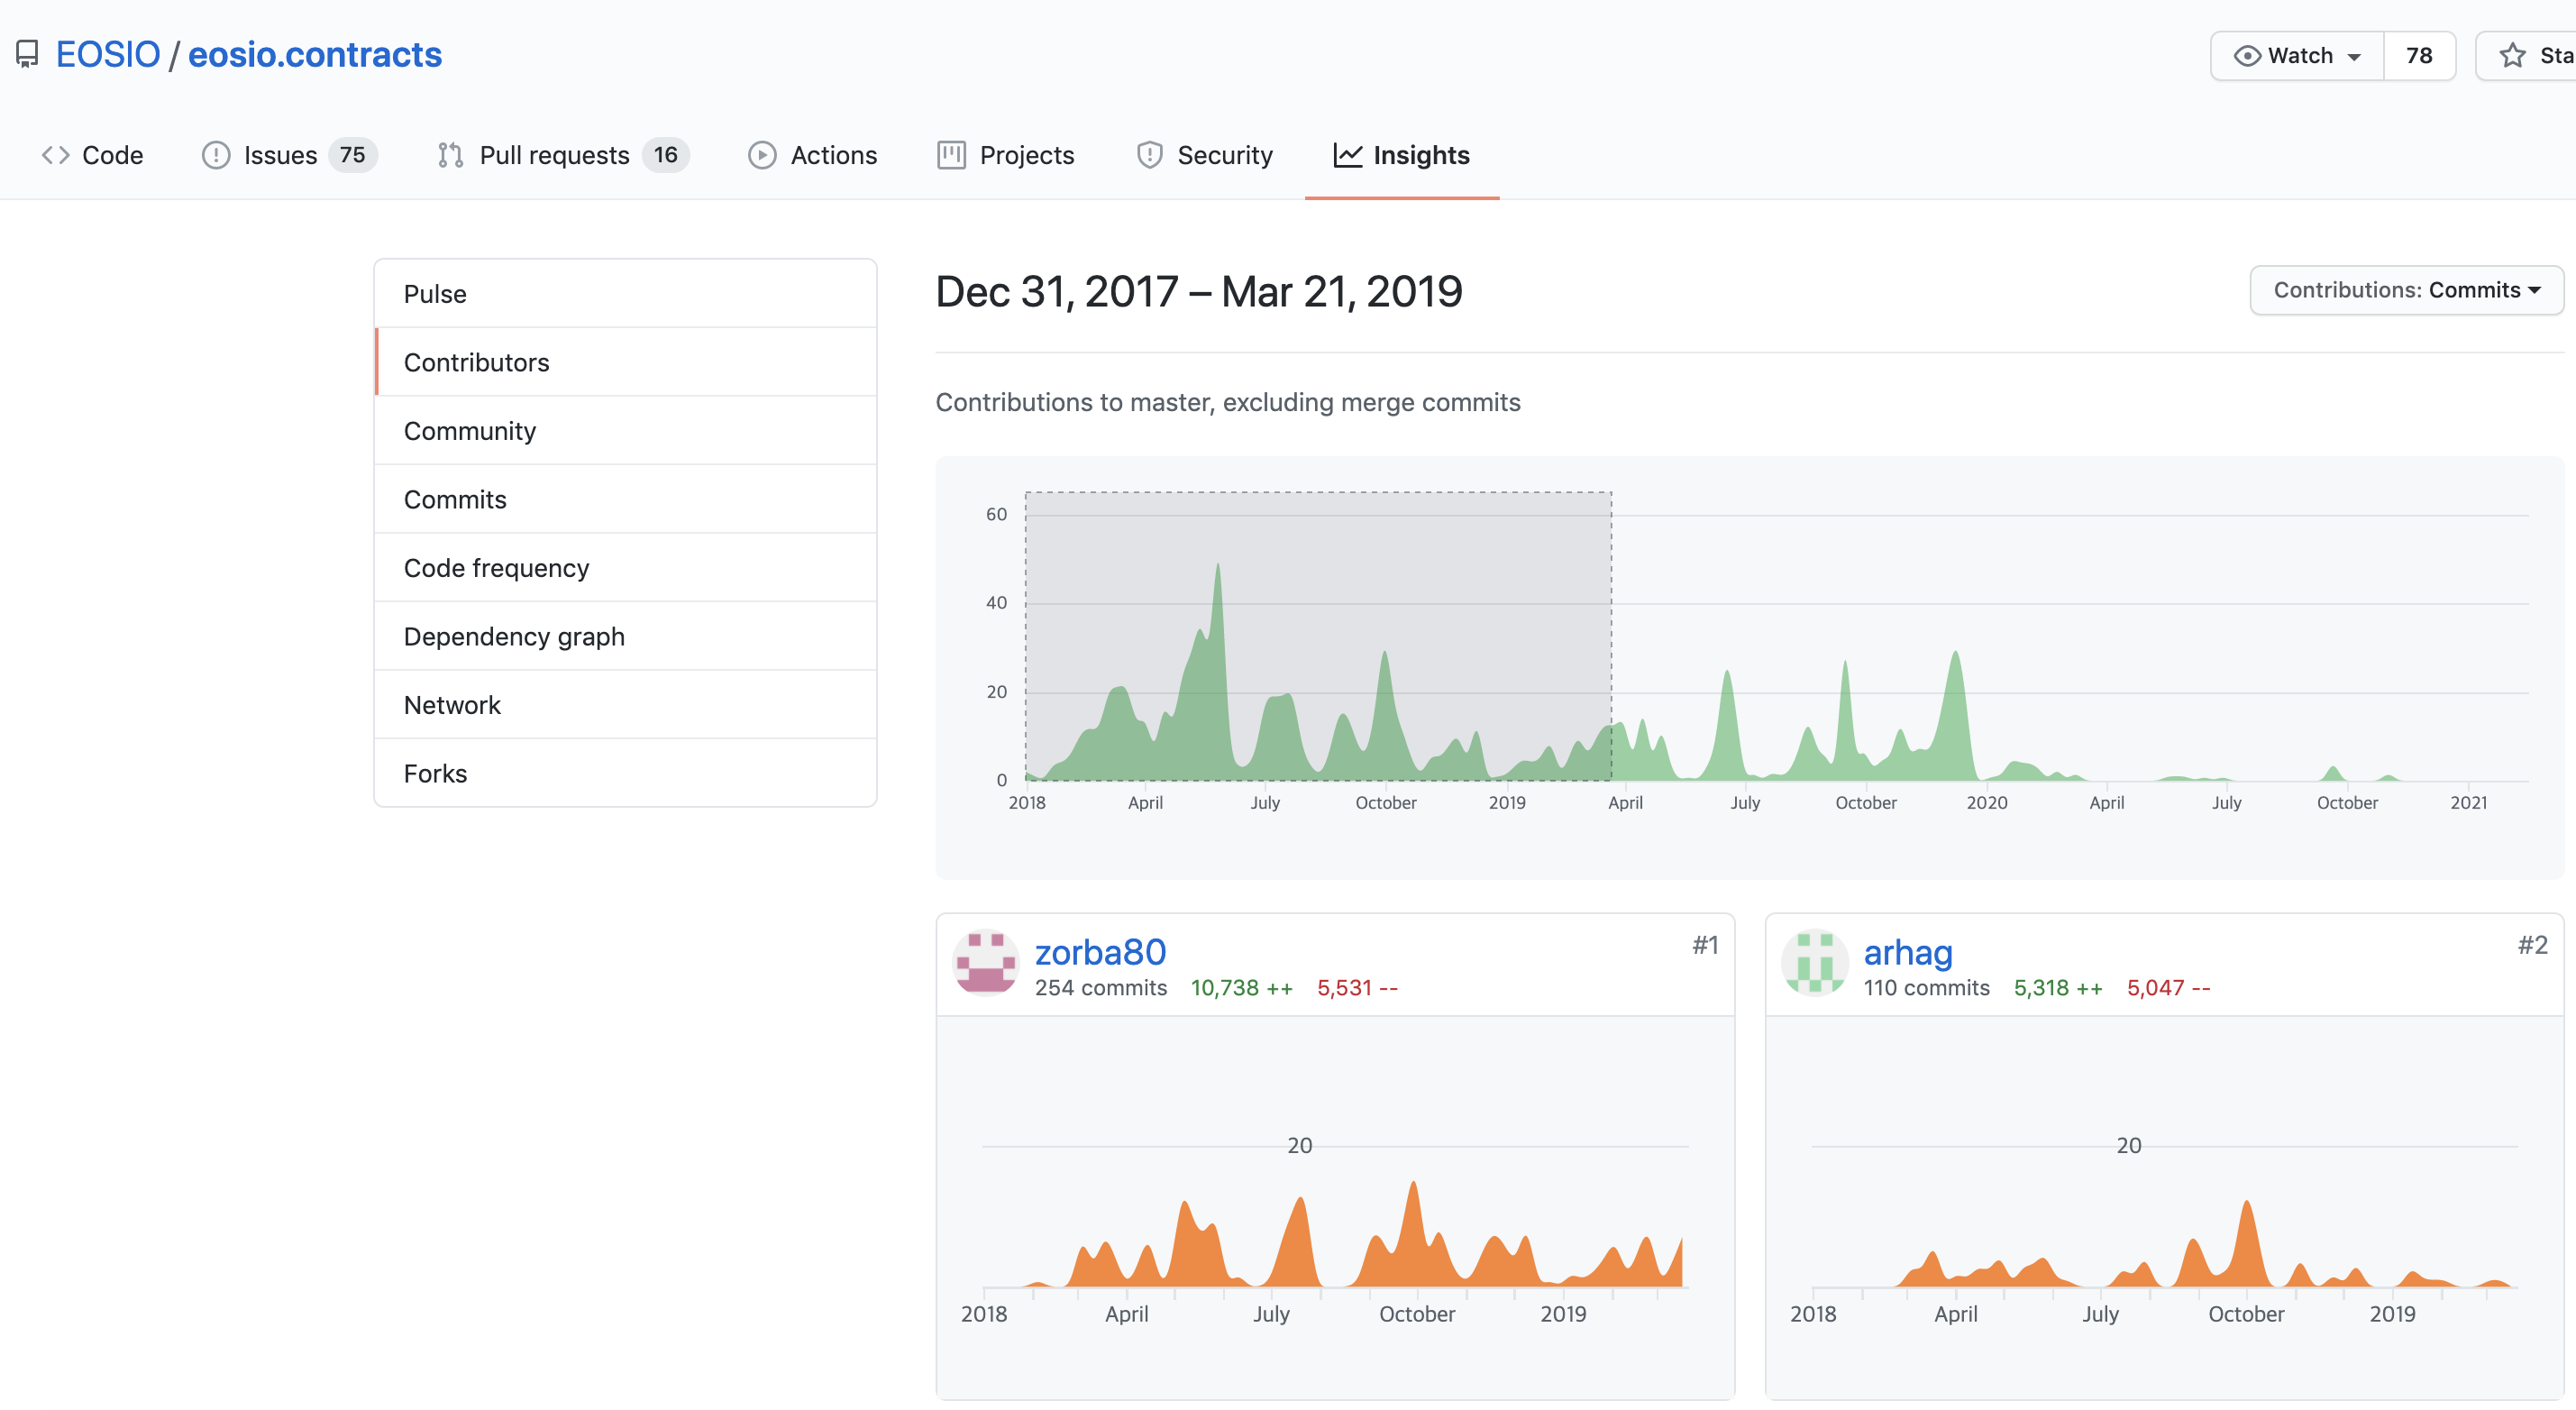The width and height of the screenshot is (2576, 1410).
Task: Click the Insights graph icon
Action: pyautogui.click(x=1347, y=155)
